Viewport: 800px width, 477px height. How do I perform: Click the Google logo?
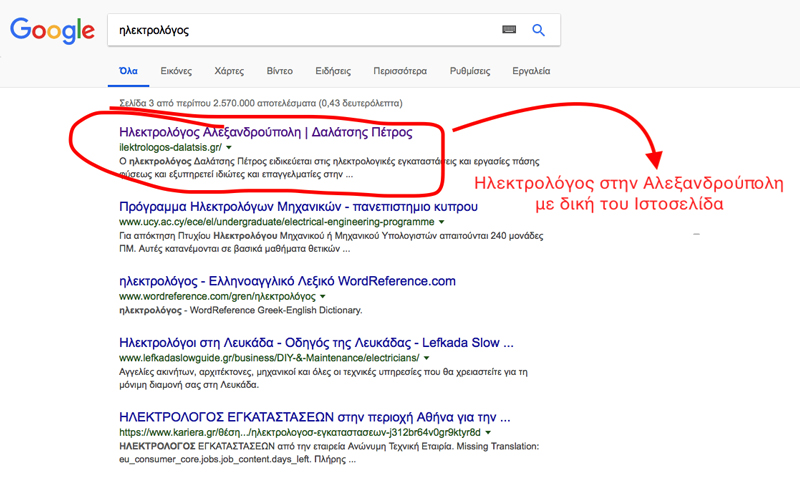[x=51, y=31]
